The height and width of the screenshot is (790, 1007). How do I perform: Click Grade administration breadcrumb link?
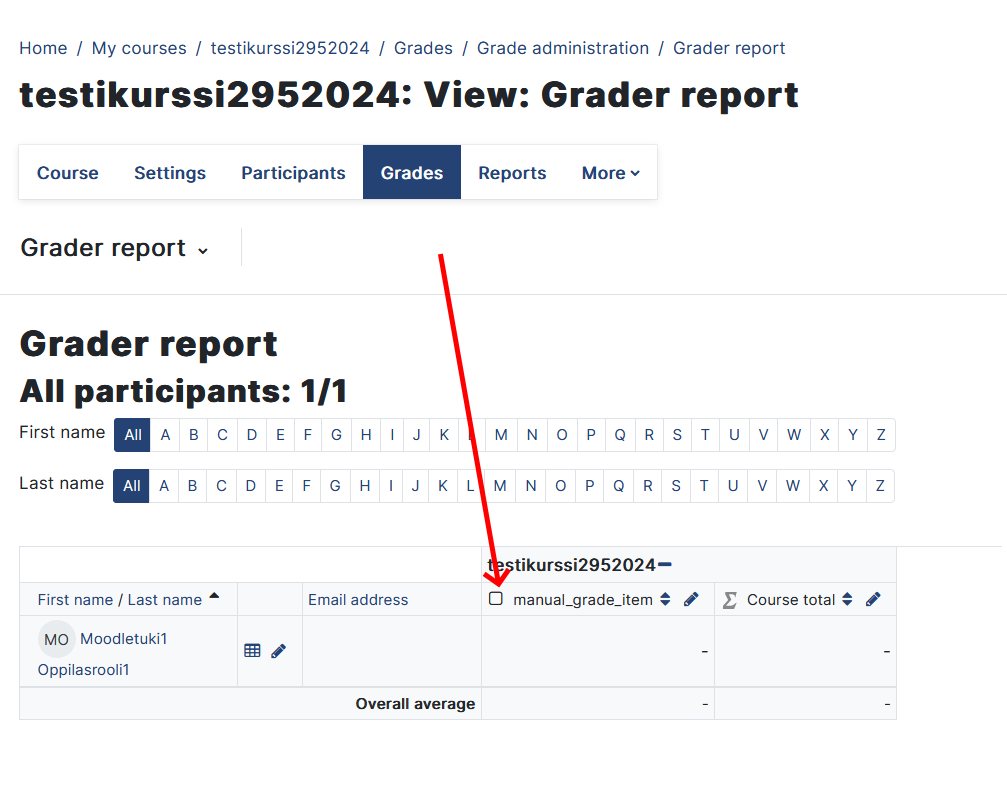pos(563,48)
